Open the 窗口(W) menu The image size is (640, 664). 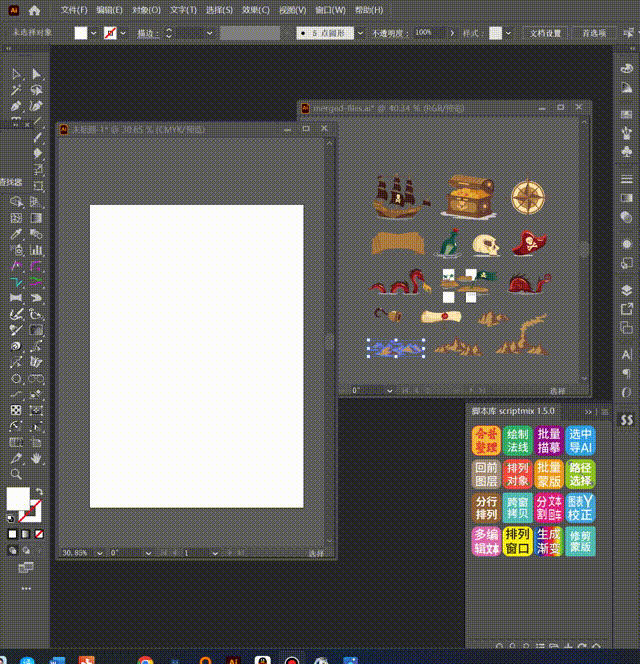pyautogui.click(x=330, y=10)
